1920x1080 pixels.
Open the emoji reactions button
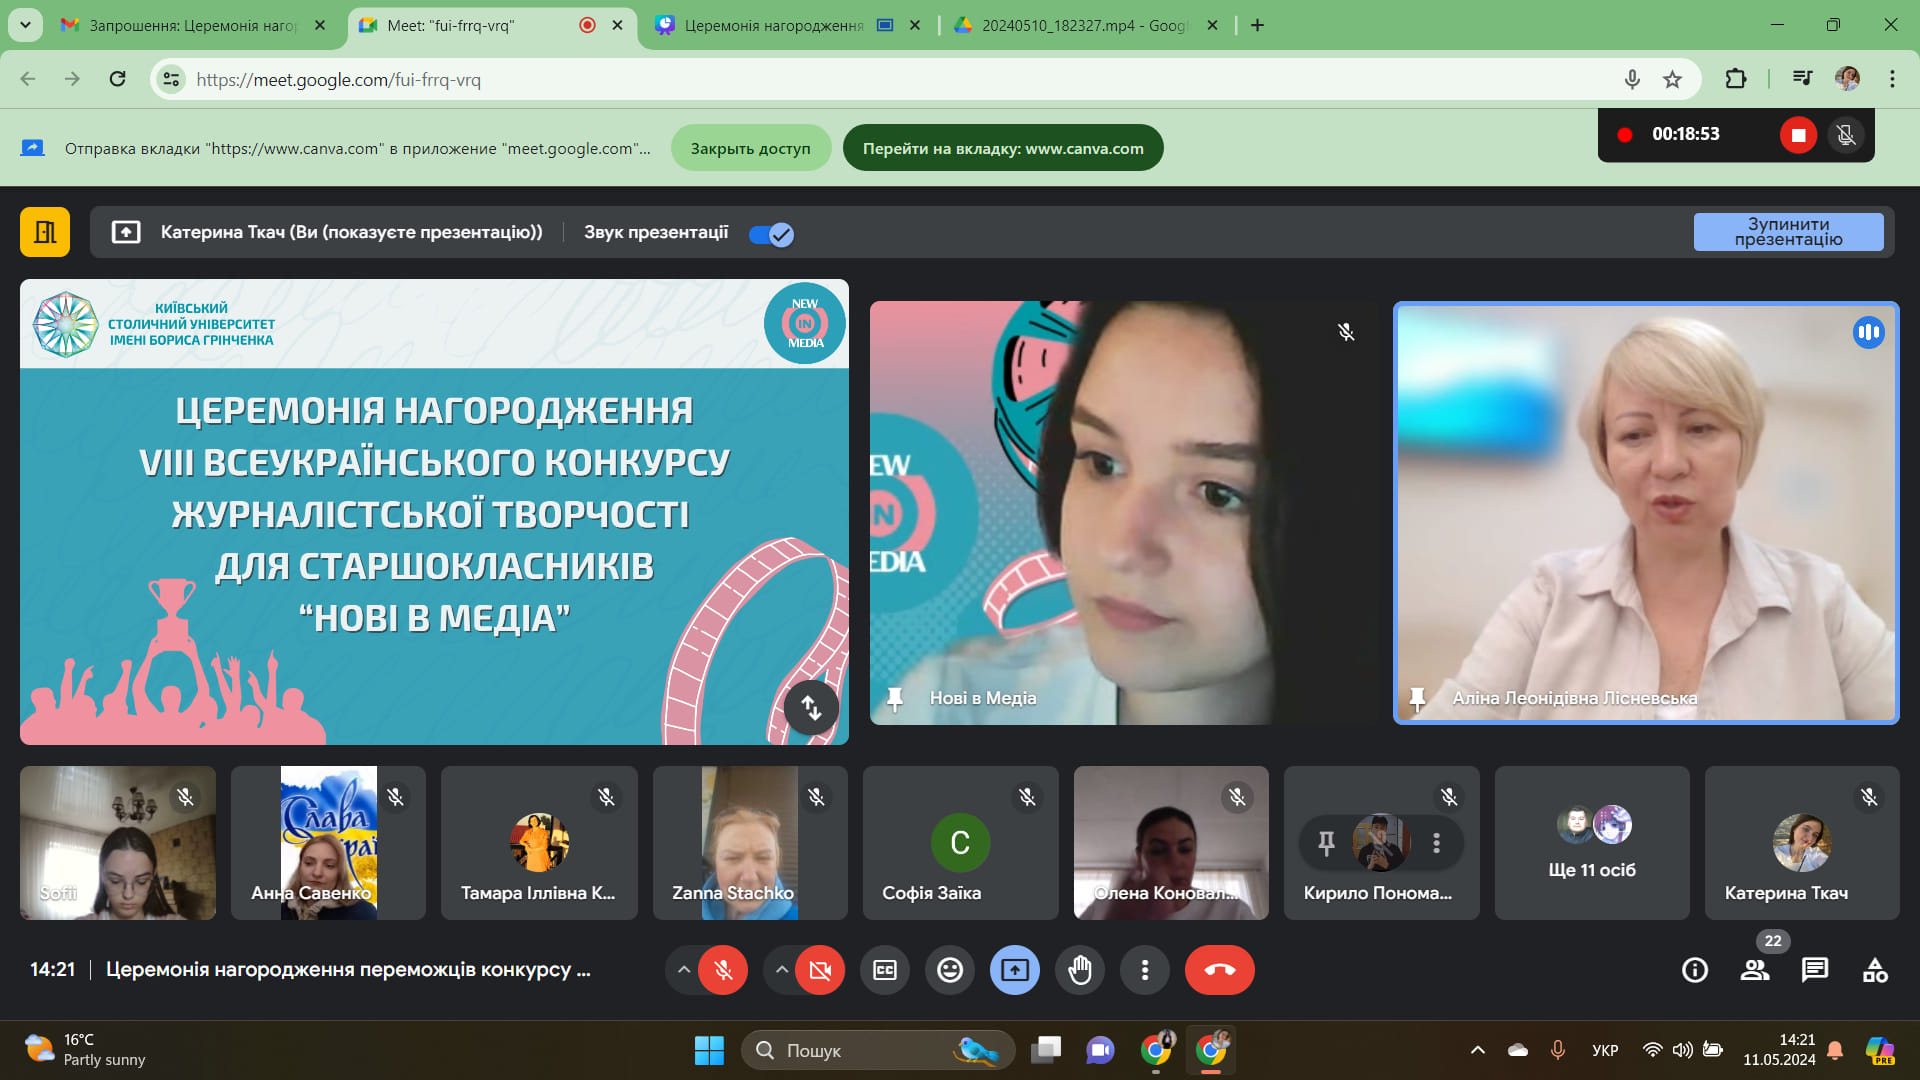pyautogui.click(x=950, y=970)
